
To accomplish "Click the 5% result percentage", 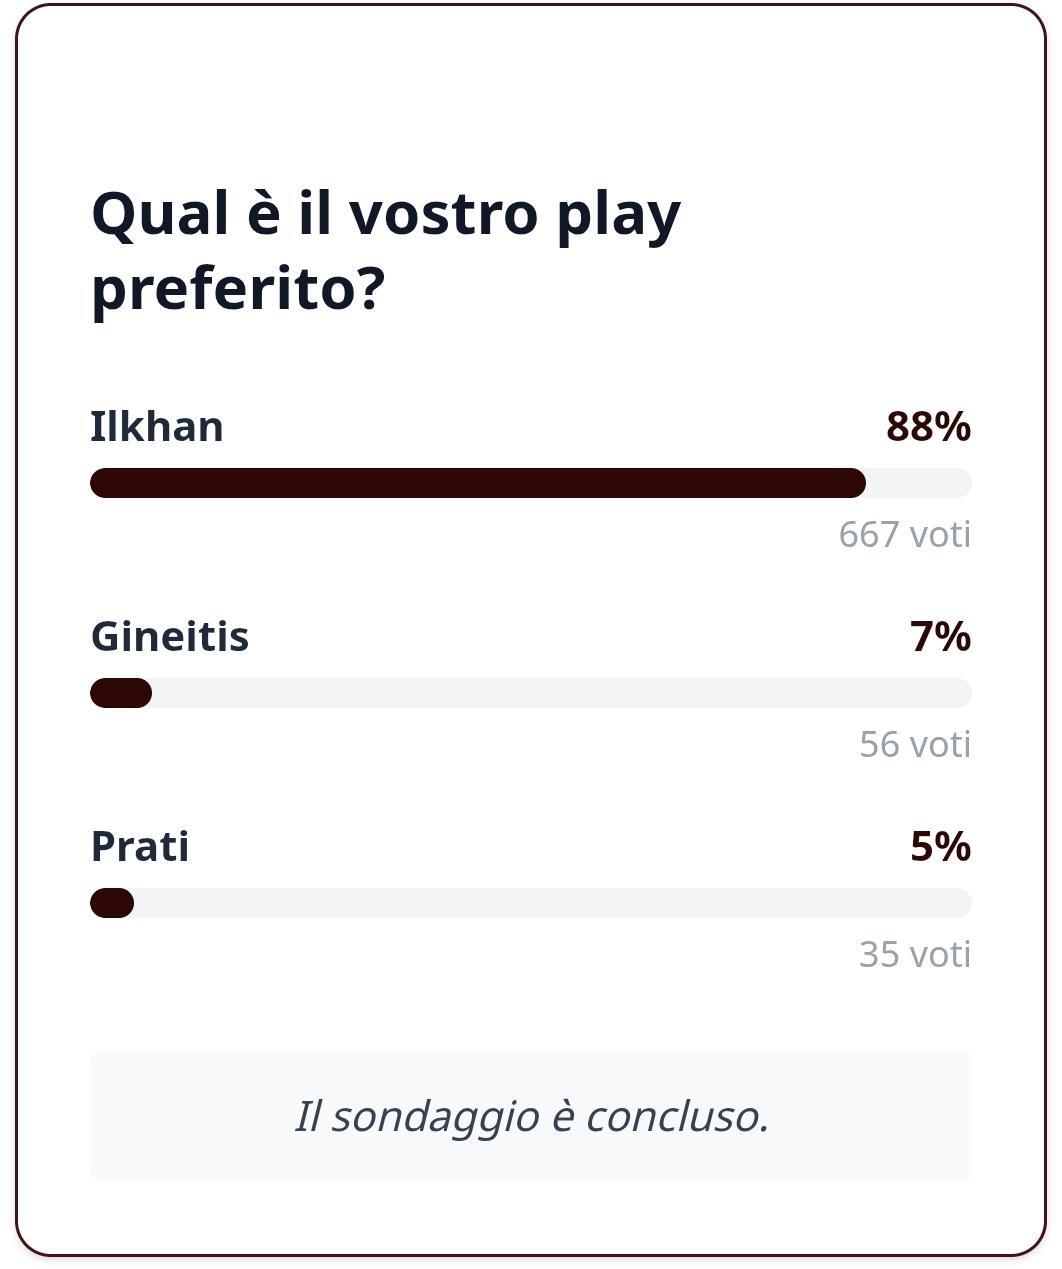I will pos(940,847).
